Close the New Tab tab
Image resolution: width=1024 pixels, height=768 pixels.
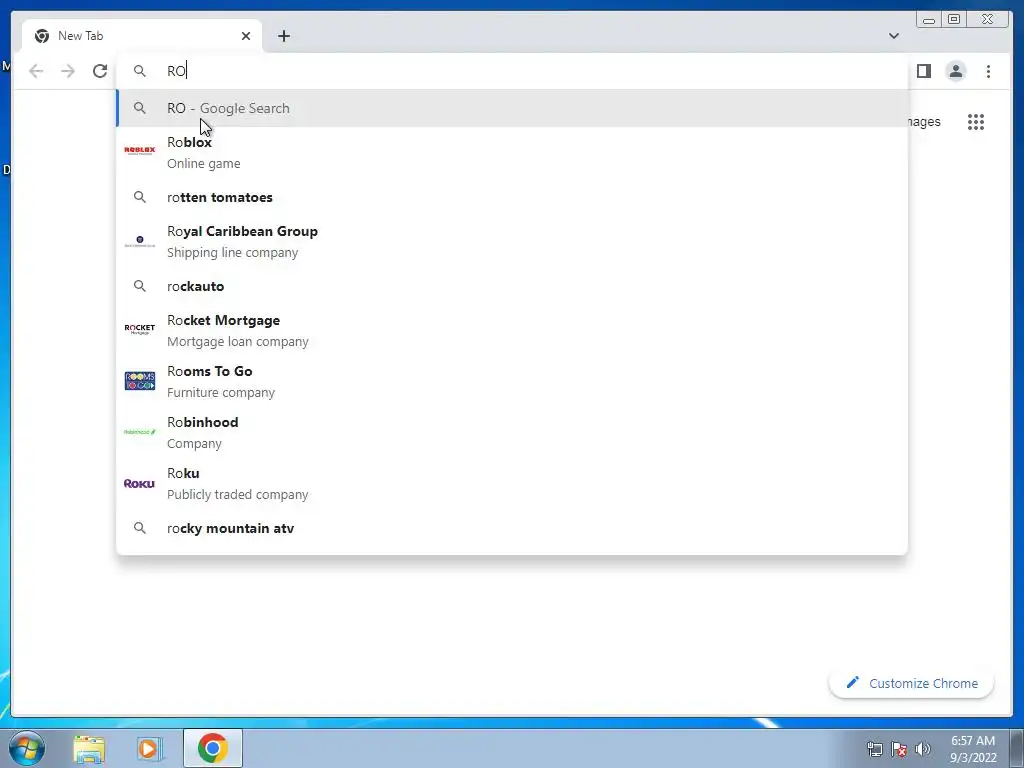click(246, 36)
